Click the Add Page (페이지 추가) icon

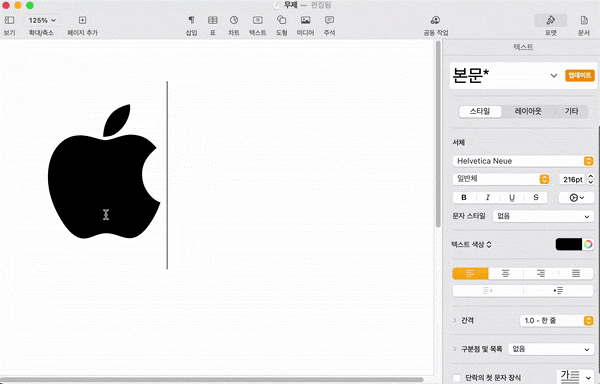[82, 20]
